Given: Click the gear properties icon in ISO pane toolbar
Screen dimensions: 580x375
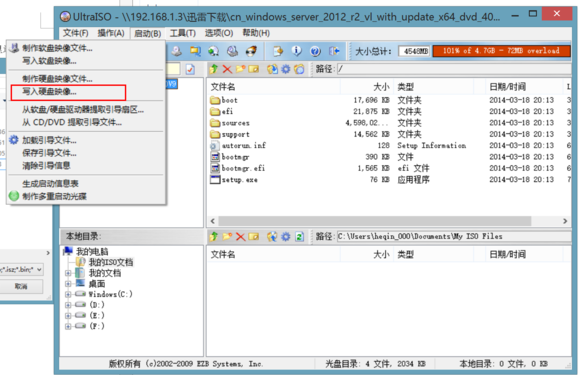Looking at the screenshot, I should click(x=286, y=69).
